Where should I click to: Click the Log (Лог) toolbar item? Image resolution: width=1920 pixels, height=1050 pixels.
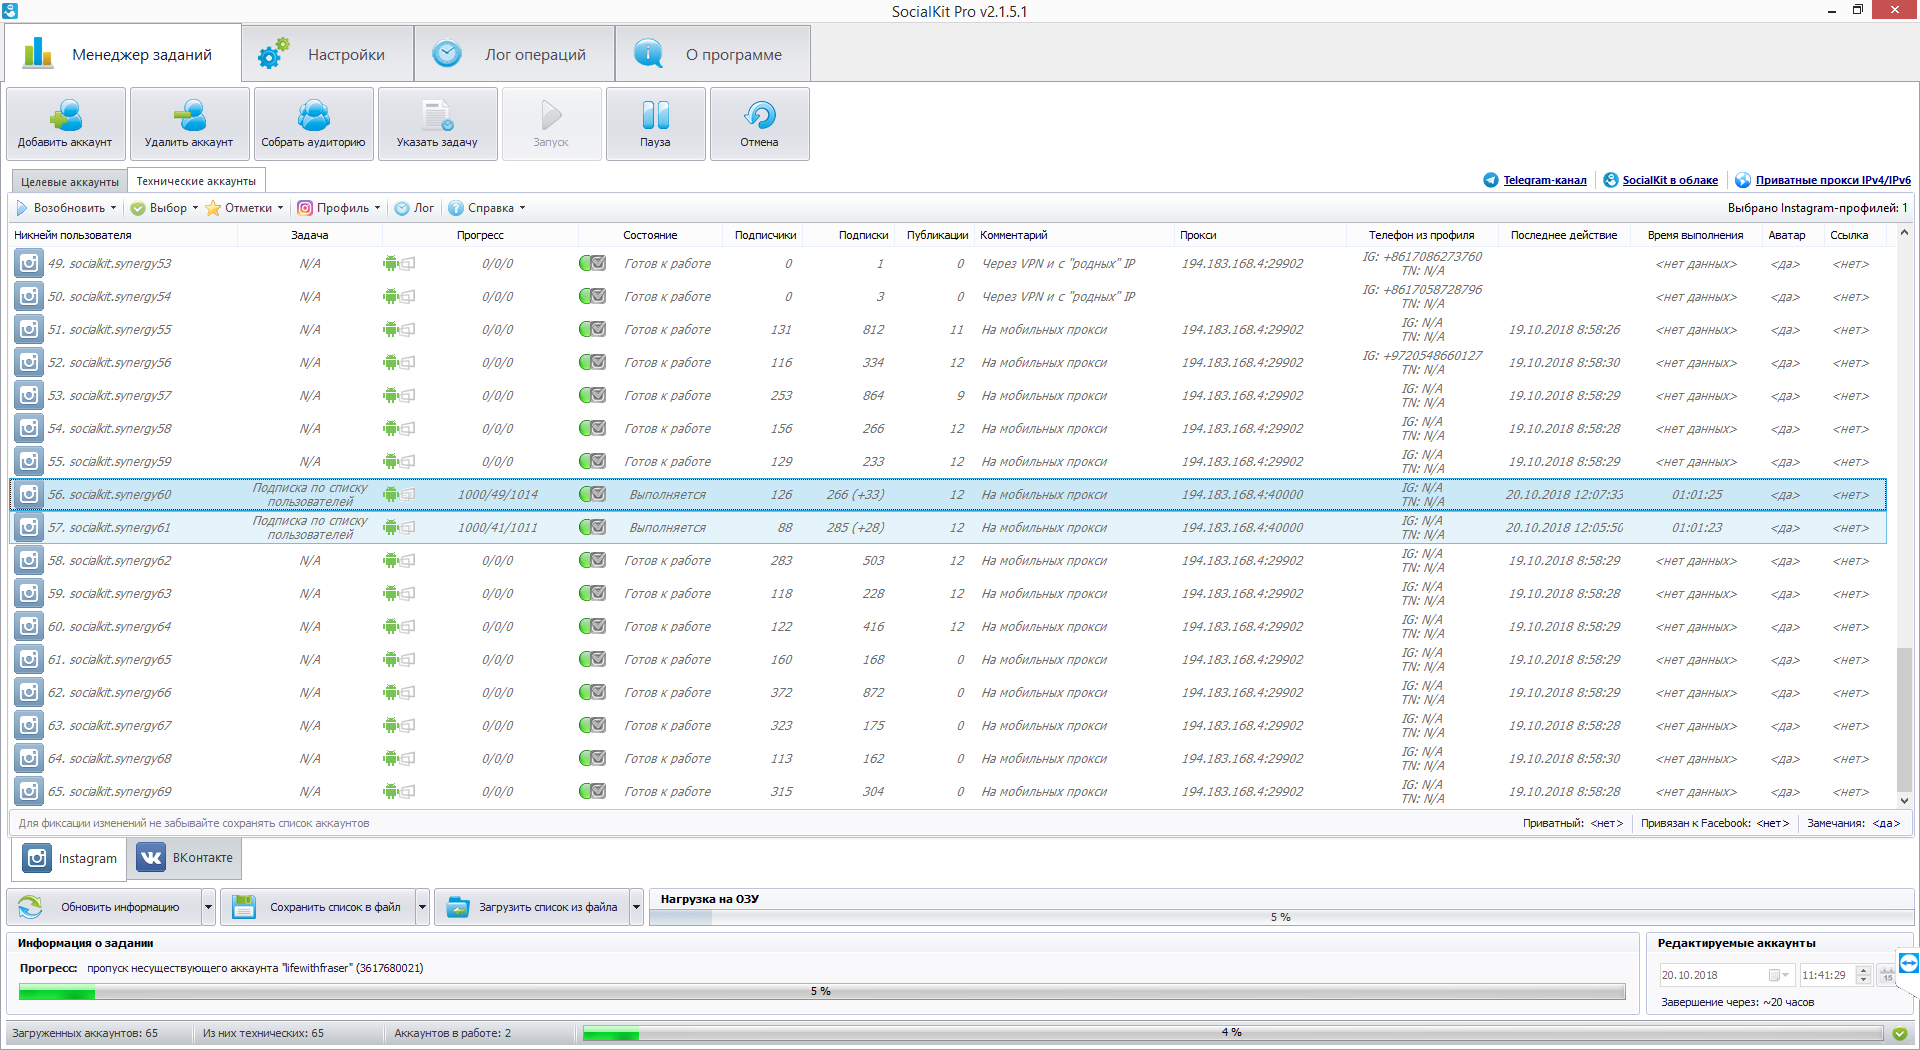point(414,208)
